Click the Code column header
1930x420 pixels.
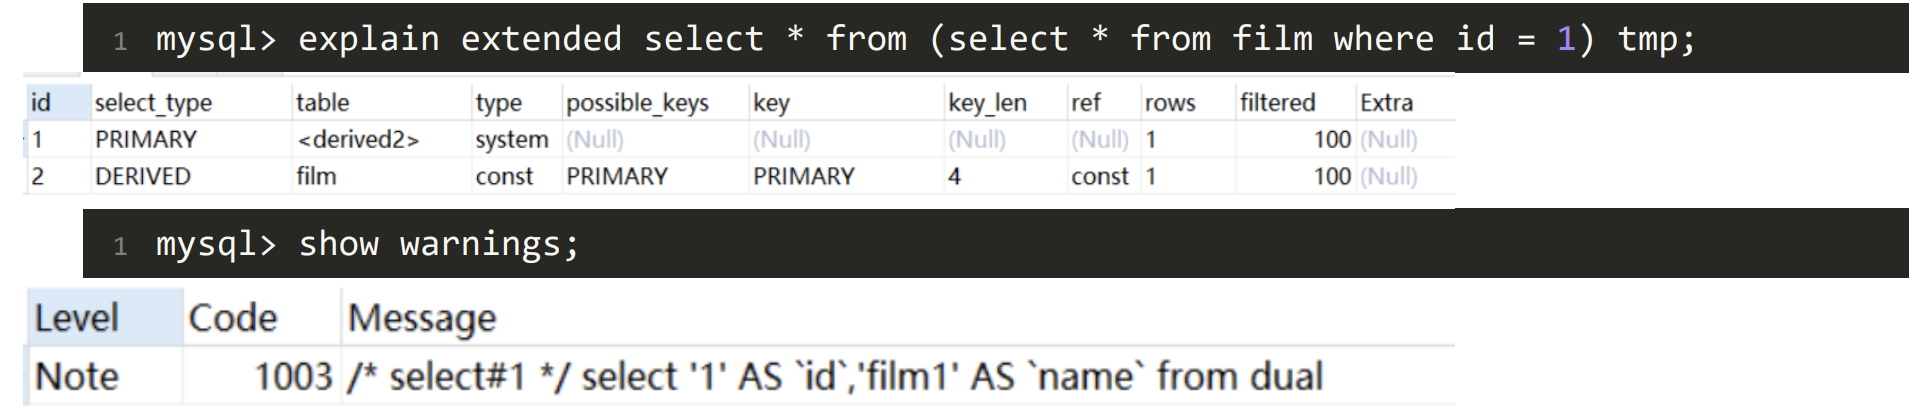tap(232, 318)
